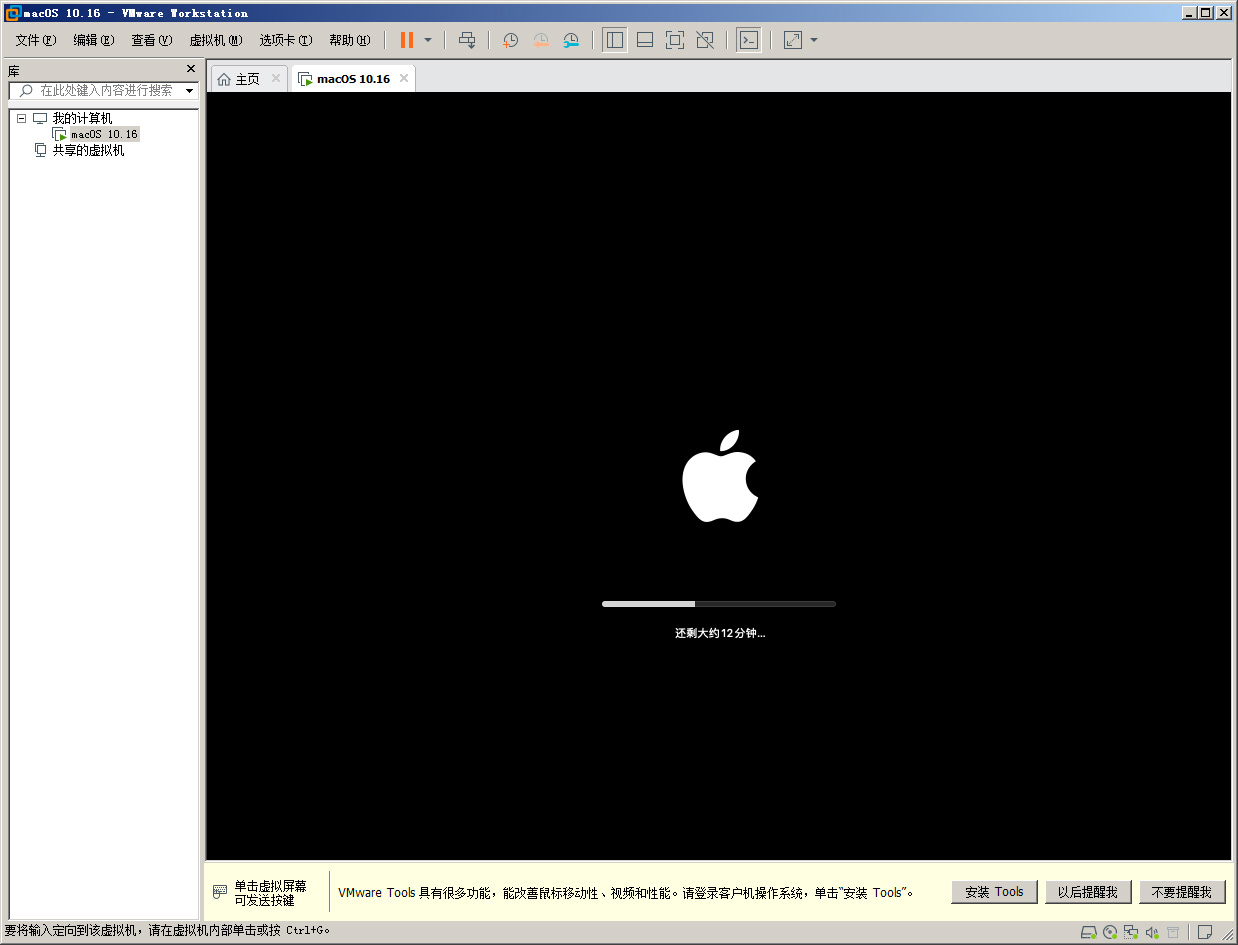This screenshot has width=1238, height=945.
Task: Open the 文件 menu
Action: [x=36, y=40]
